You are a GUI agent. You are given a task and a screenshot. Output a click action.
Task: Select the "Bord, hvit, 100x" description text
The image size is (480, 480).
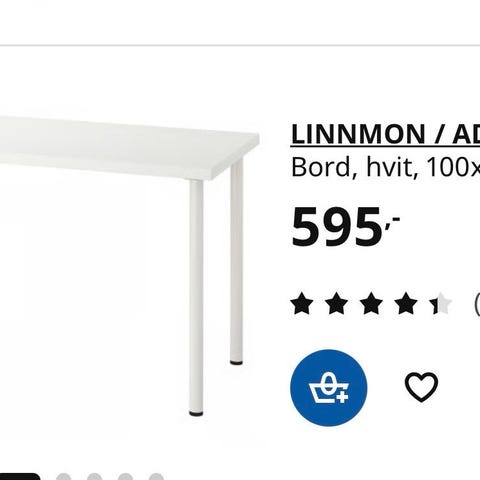click(385, 167)
